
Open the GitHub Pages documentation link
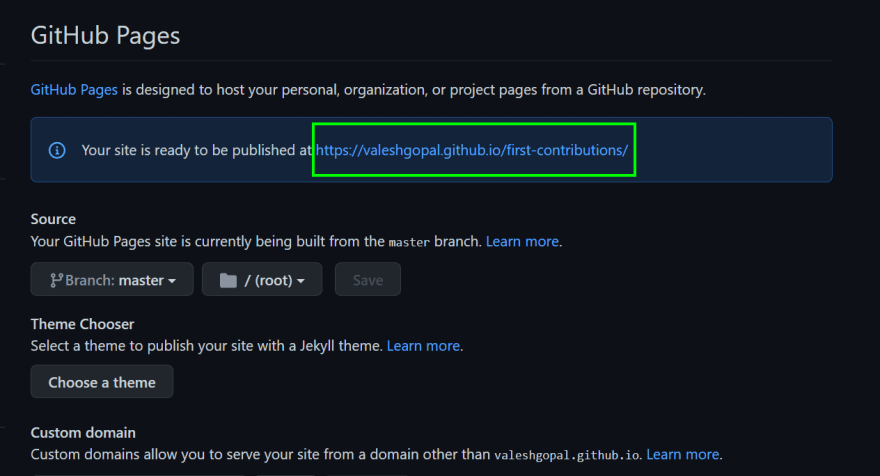tap(74, 90)
